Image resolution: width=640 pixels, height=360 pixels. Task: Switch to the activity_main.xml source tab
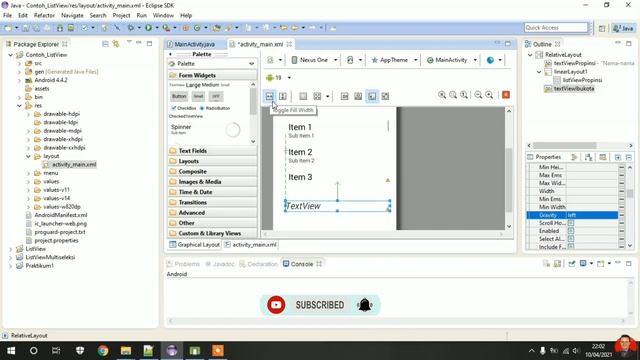pyautogui.click(x=251, y=245)
